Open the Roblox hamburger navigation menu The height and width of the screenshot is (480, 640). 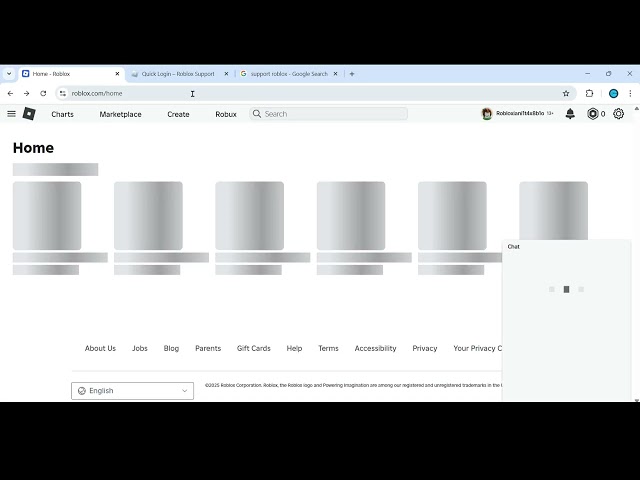click(x=11, y=114)
